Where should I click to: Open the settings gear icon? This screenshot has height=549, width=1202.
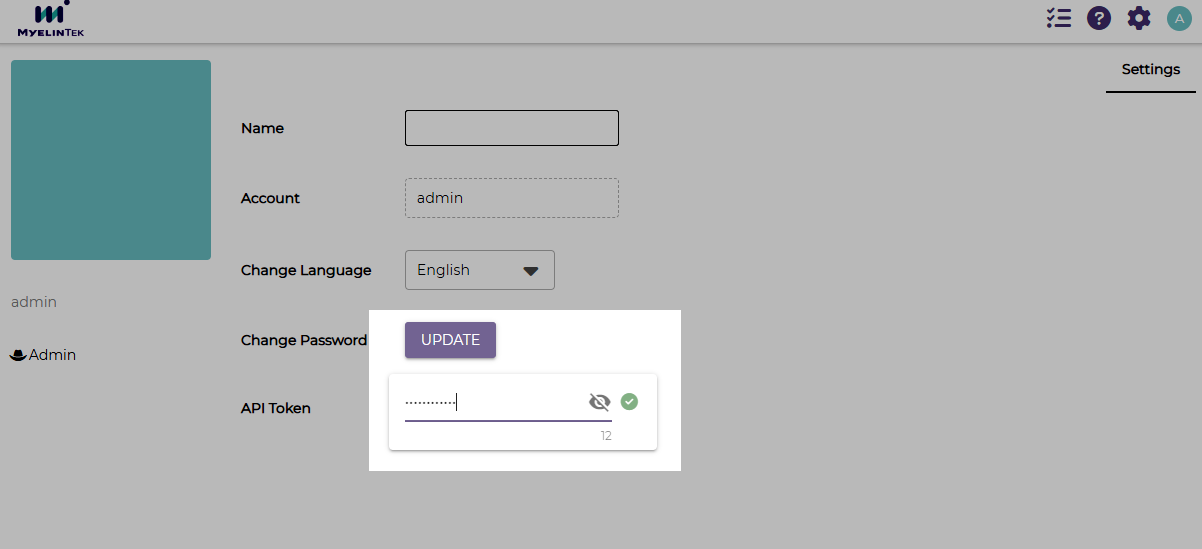coord(1139,18)
